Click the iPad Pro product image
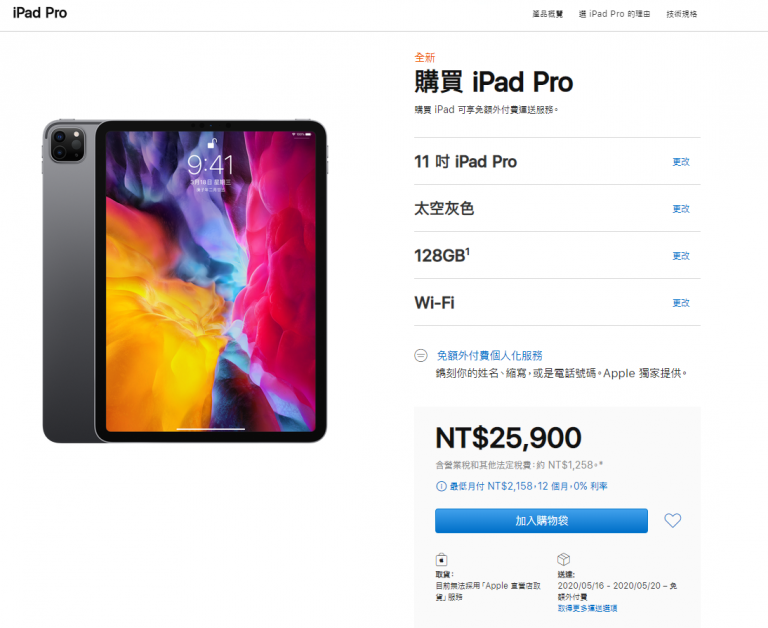The height and width of the screenshot is (628, 768). [x=185, y=281]
